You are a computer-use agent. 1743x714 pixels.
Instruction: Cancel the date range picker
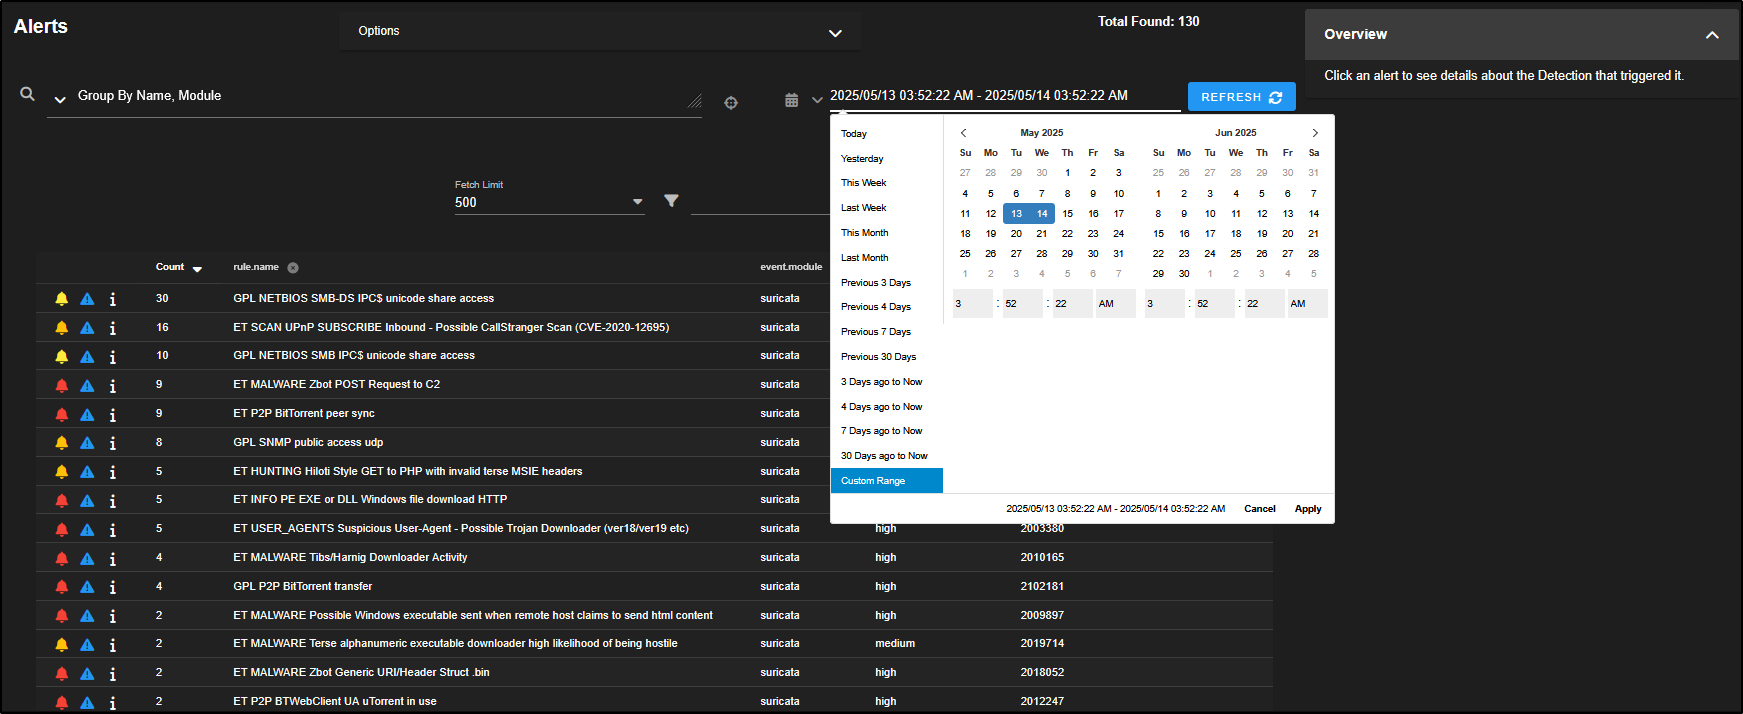click(1259, 509)
